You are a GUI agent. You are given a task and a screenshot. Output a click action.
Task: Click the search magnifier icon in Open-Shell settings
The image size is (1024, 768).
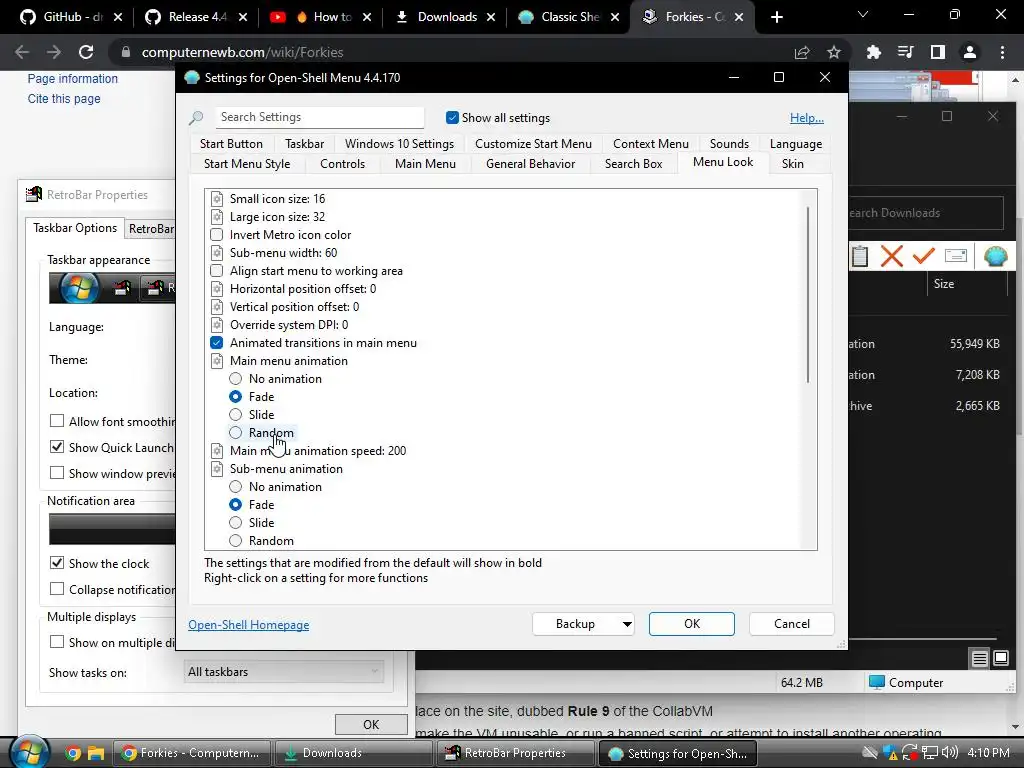click(x=196, y=118)
